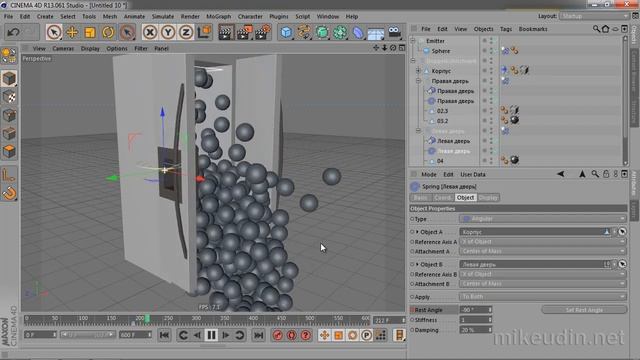Select the Model mode cube icon
Image resolution: width=640 pixels, height=360 pixels.
pyautogui.click(x=9, y=78)
